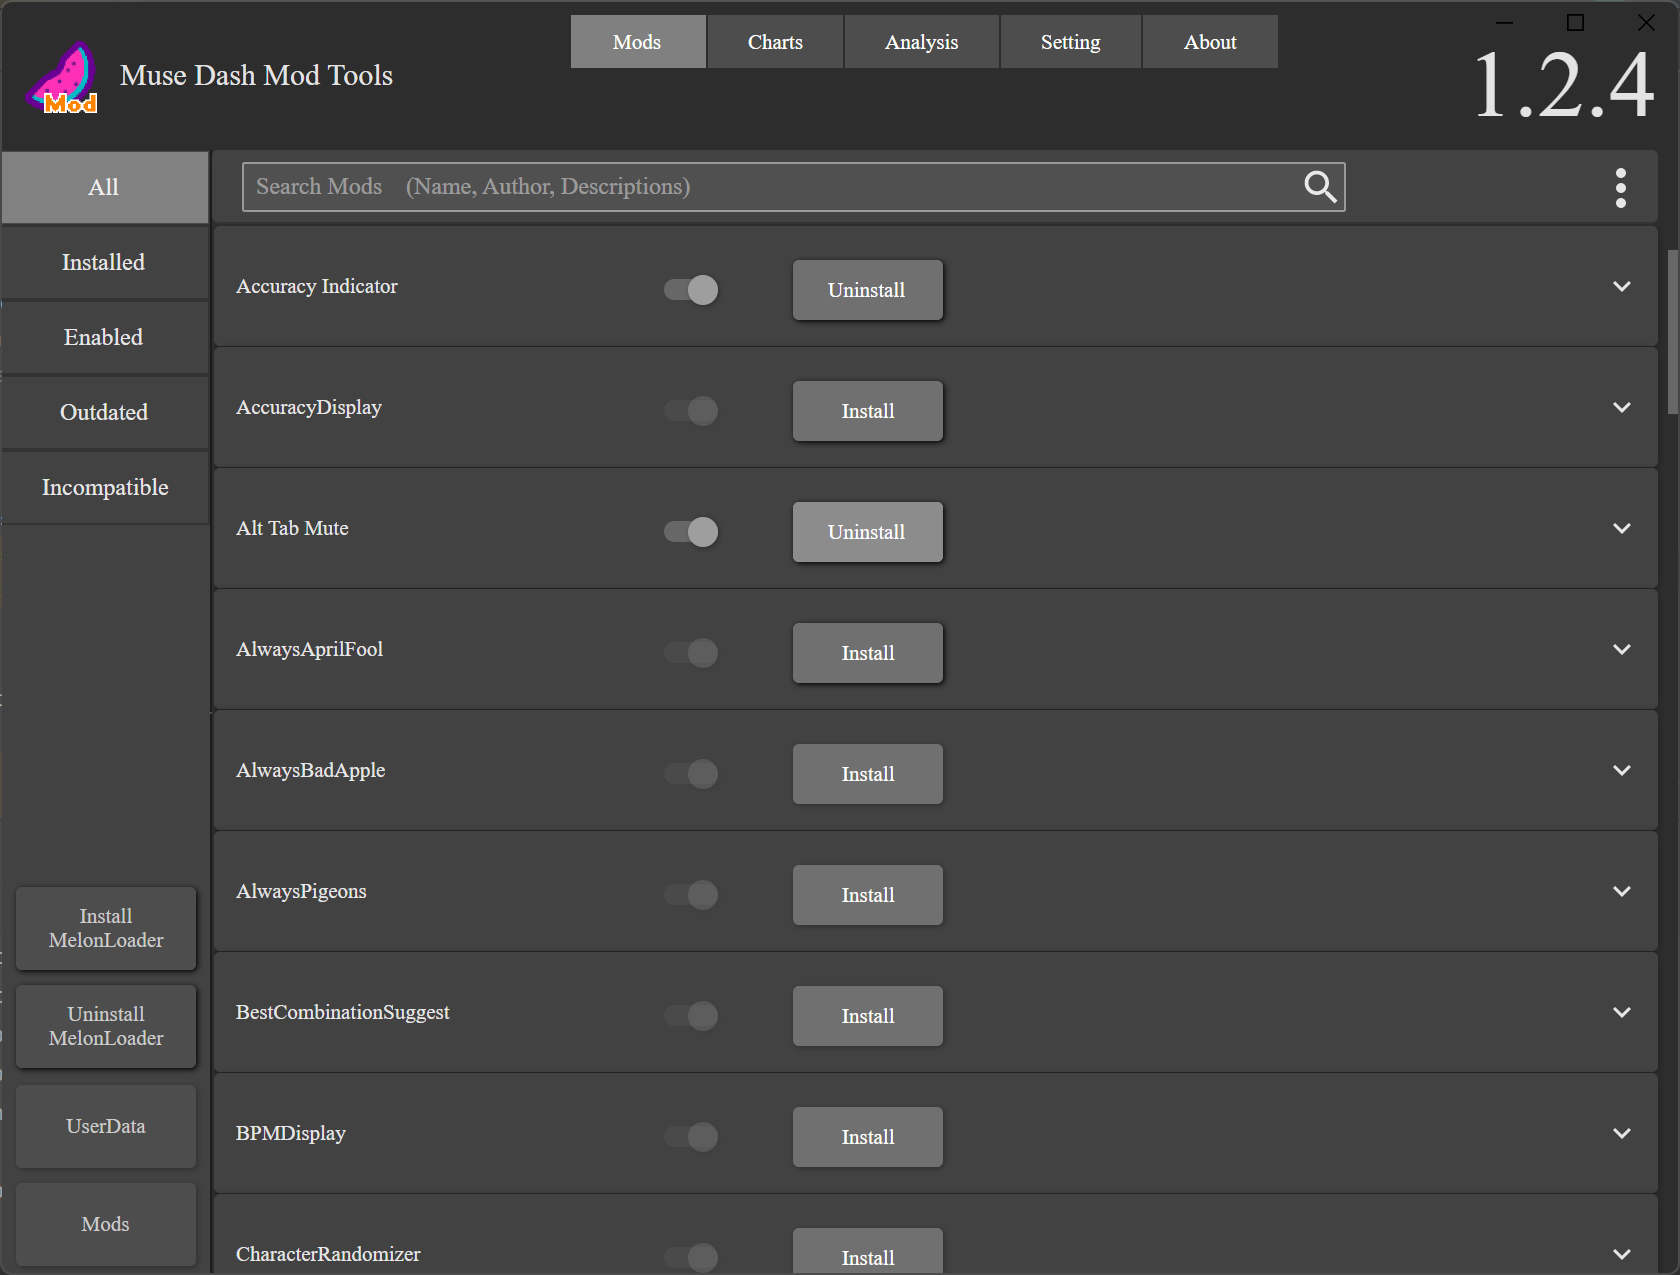Minimize the application window
This screenshot has height=1275, width=1680.
click(x=1504, y=22)
